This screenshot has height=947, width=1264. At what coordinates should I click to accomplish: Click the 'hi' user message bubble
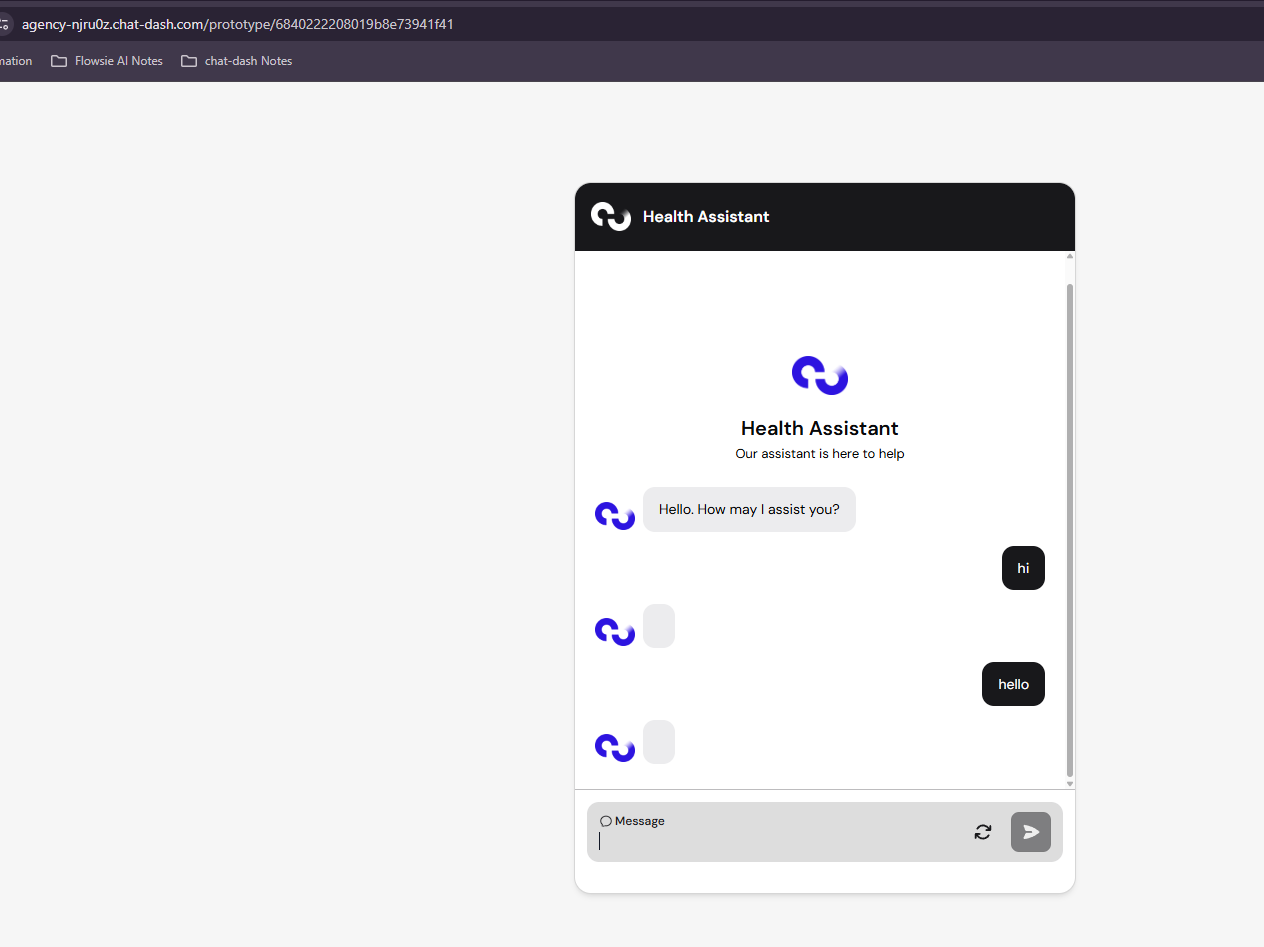(x=1023, y=568)
